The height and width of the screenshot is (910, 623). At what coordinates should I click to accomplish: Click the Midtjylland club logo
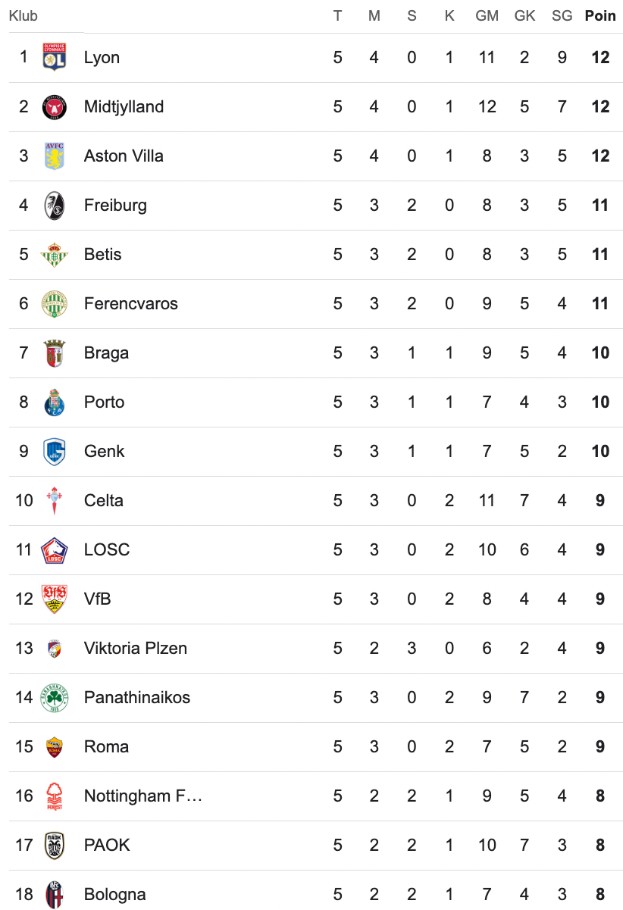click(x=54, y=107)
